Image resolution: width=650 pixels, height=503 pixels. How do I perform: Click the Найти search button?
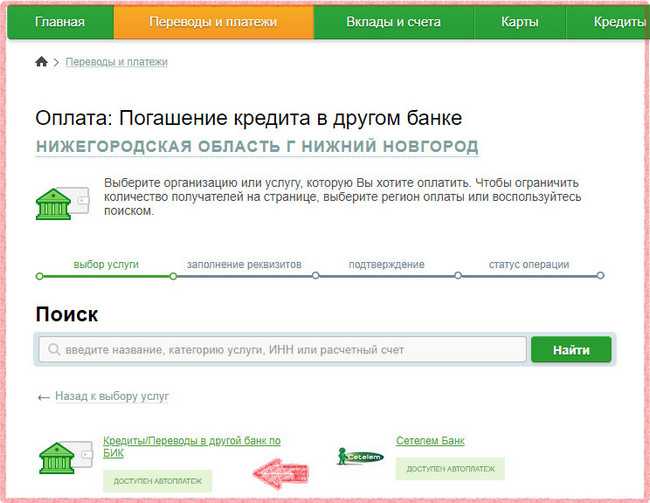[x=571, y=350]
